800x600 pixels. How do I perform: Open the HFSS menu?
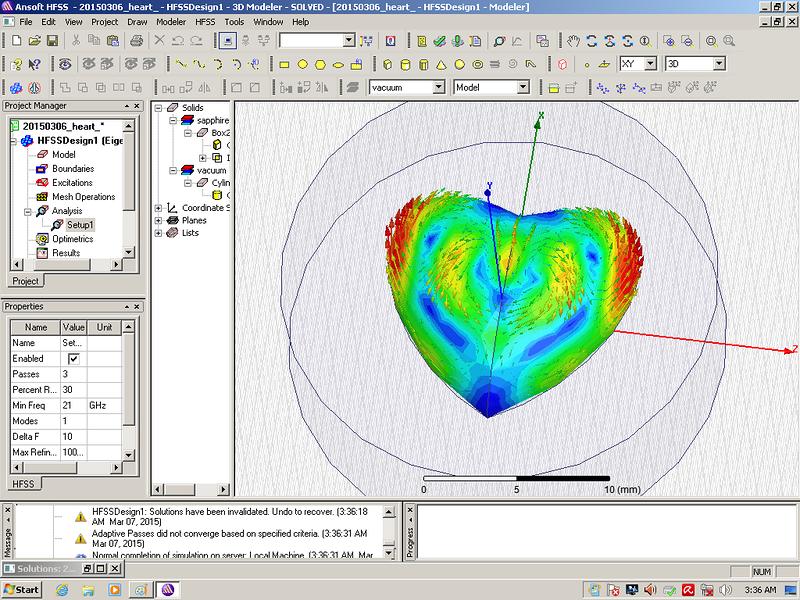click(x=204, y=21)
